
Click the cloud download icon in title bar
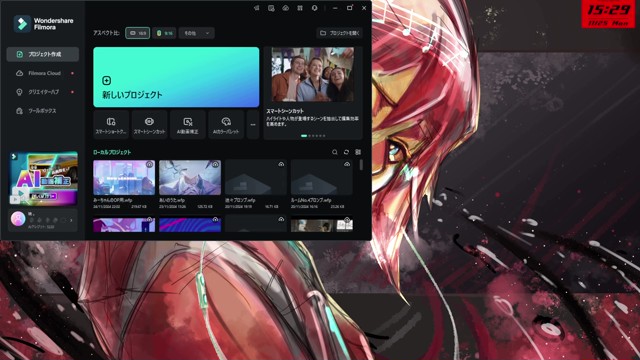285,8
